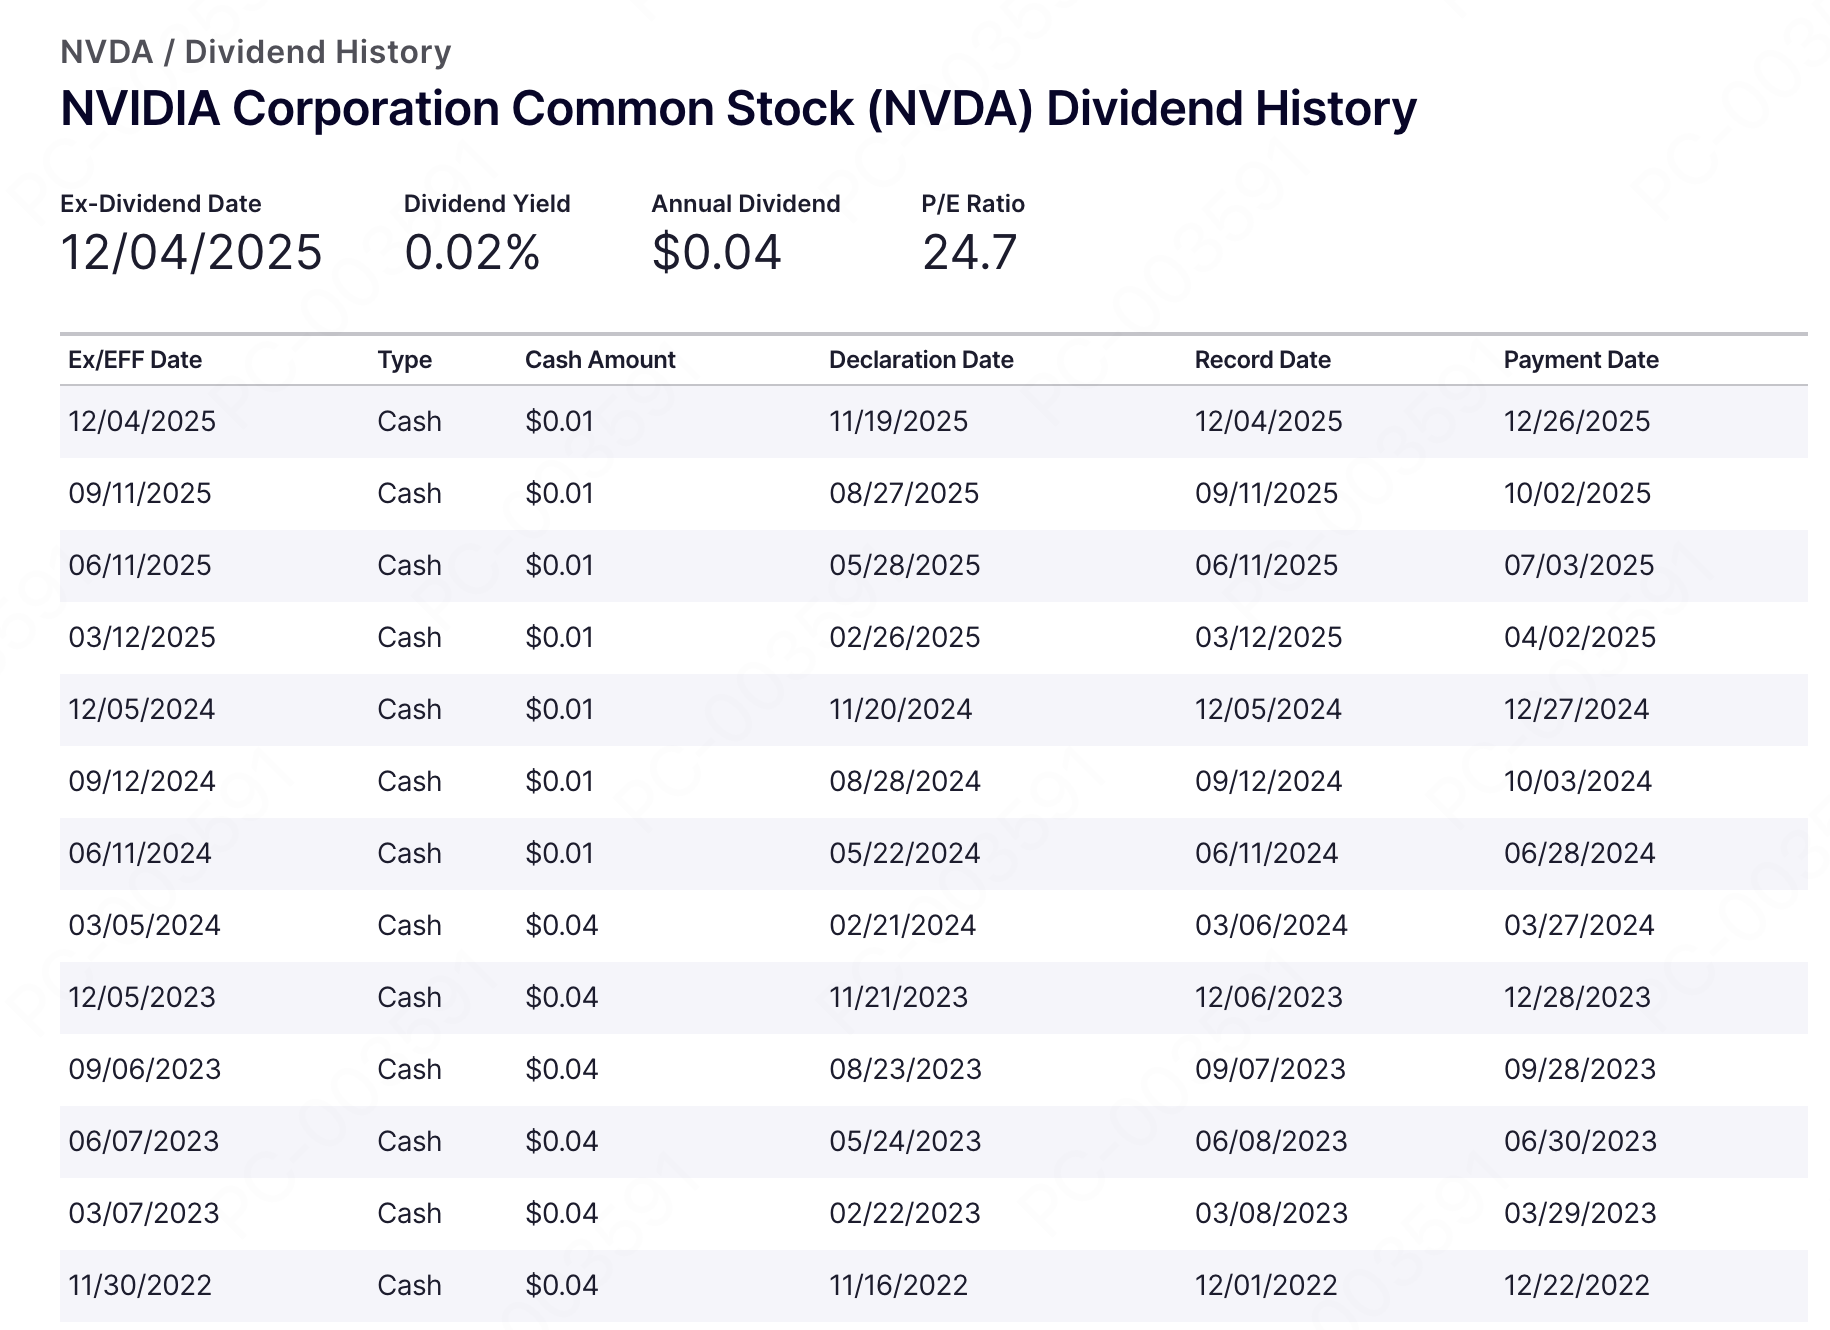Select the 12/04/2025 dividend row
Viewport: 1830px width, 1330px height.
pos(900,421)
